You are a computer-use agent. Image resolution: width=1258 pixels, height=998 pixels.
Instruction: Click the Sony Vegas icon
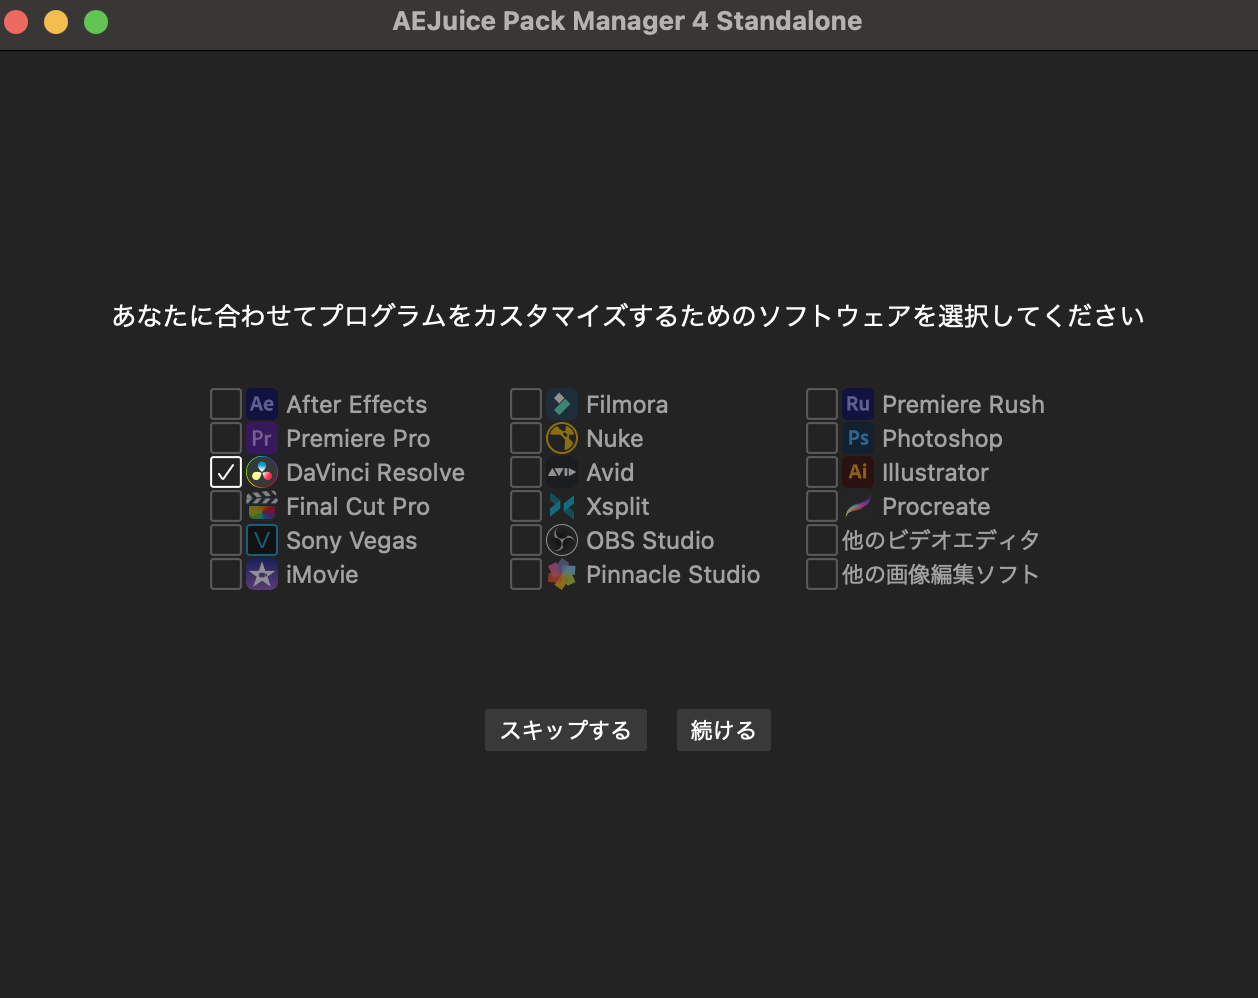click(261, 540)
